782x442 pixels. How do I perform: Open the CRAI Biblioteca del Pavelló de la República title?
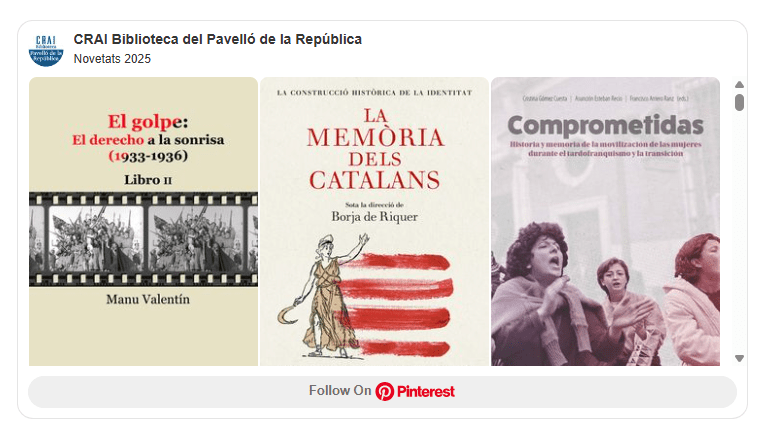[x=217, y=39]
